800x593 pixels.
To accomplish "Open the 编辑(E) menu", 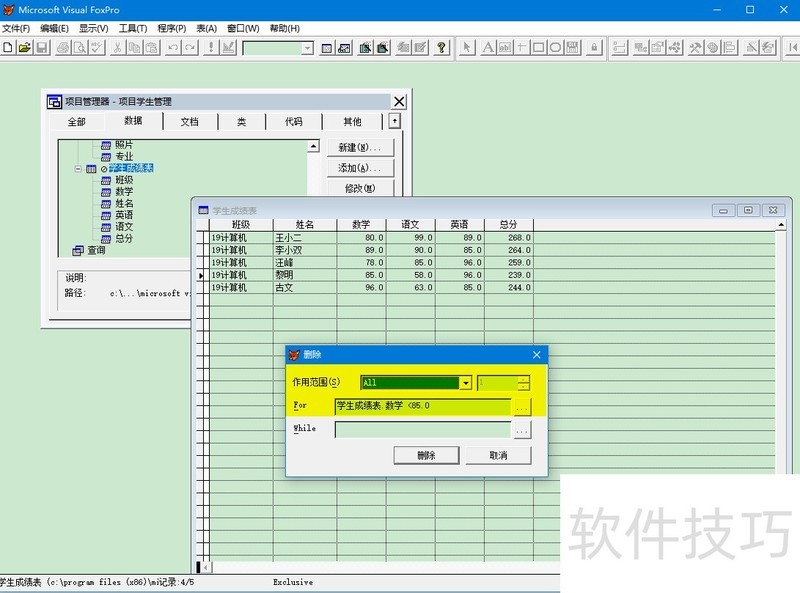I will [x=54, y=28].
